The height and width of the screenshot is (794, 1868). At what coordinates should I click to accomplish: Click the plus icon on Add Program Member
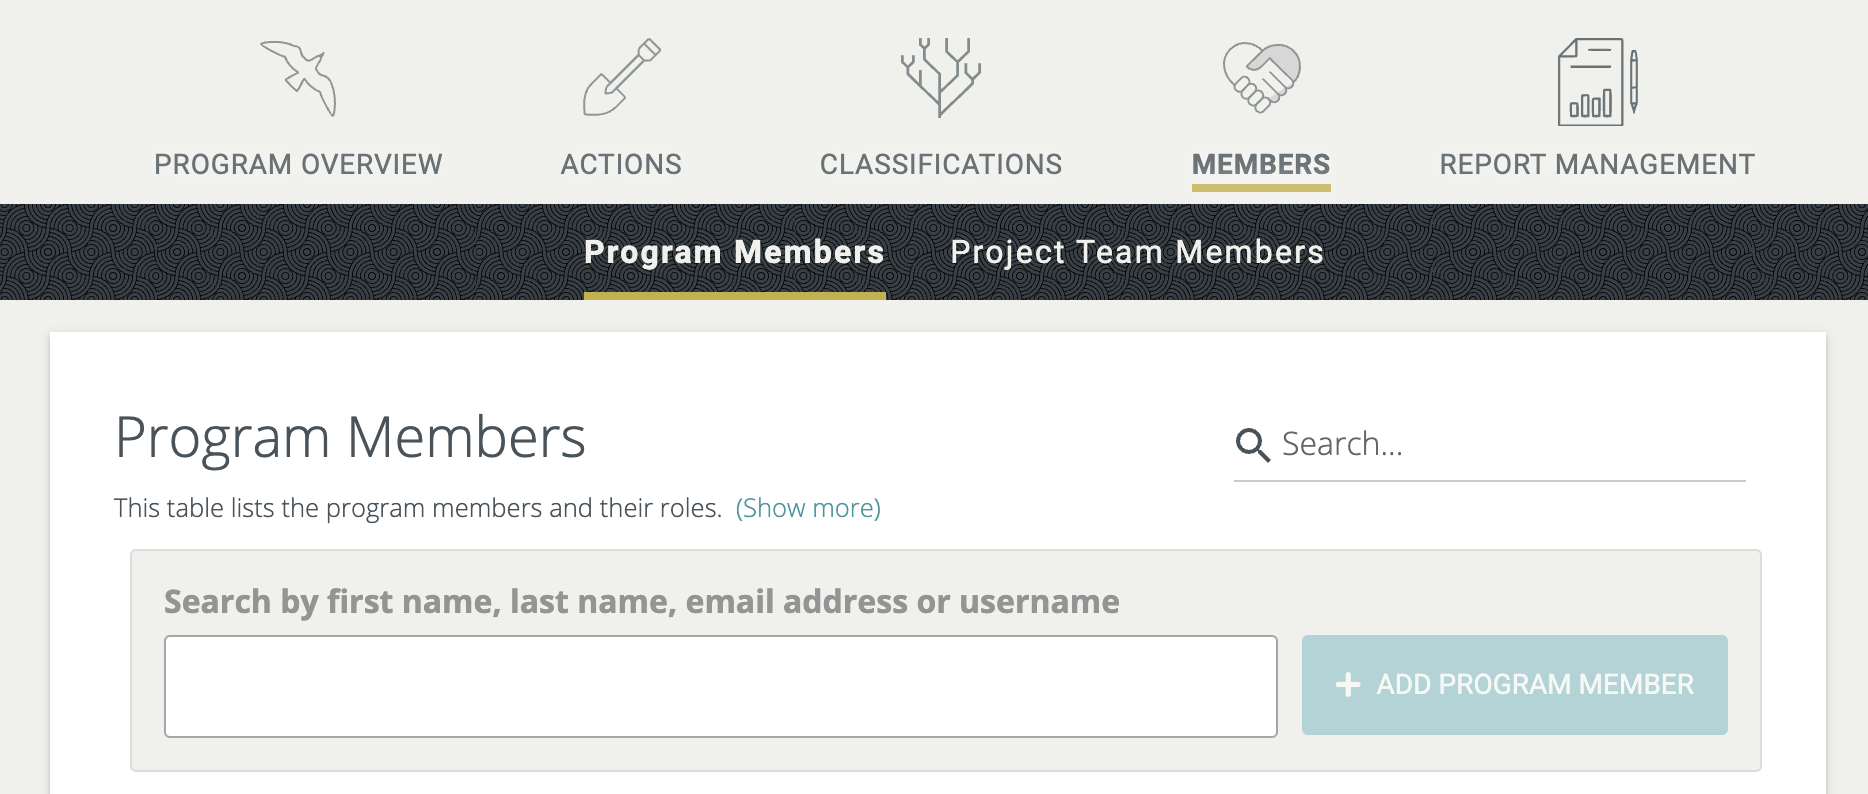coord(1348,685)
